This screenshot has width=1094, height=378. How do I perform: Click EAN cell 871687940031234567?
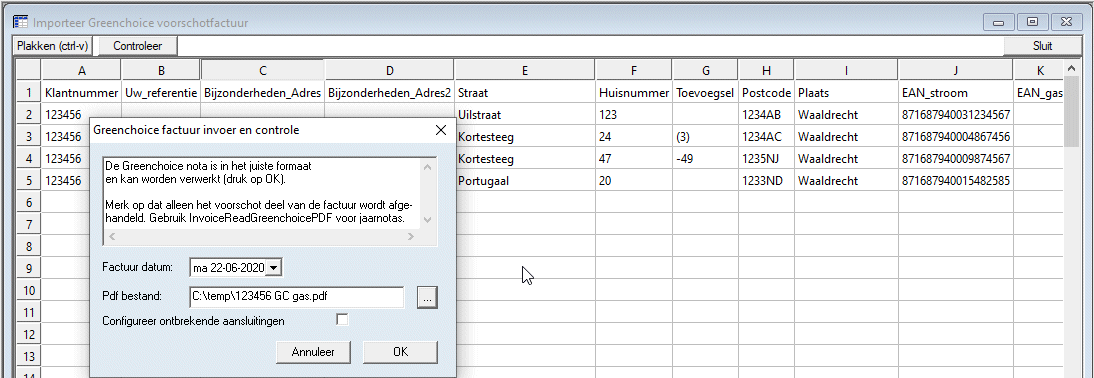[956, 114]
